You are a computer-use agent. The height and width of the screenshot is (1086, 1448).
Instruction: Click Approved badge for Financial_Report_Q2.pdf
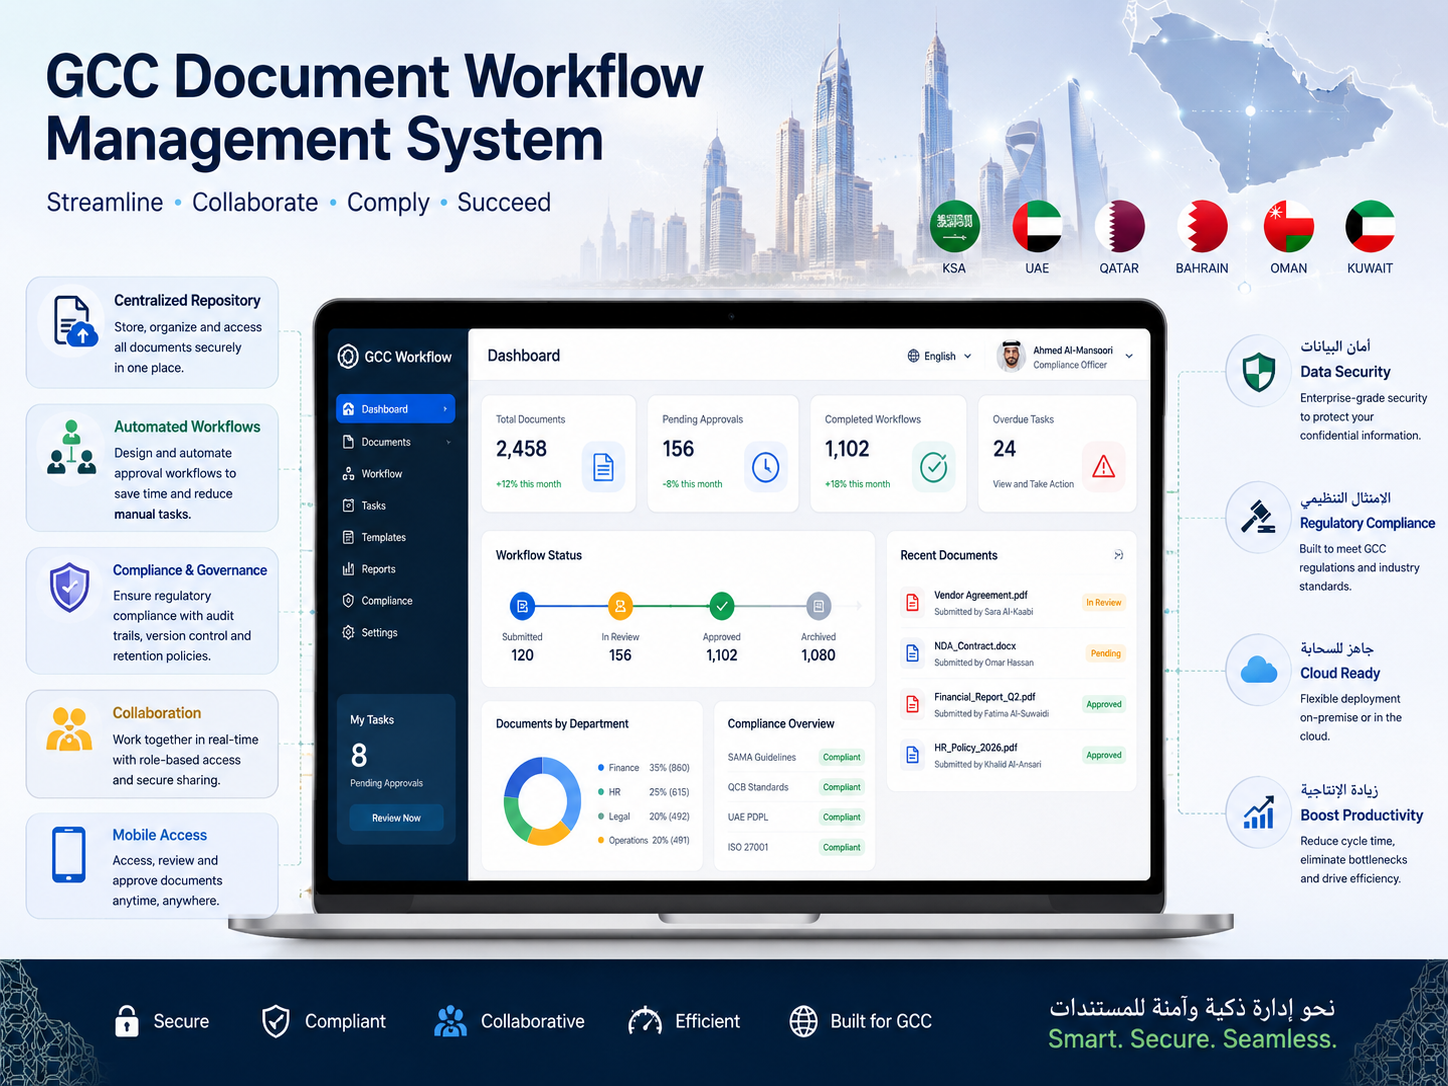pos(1104,705)
